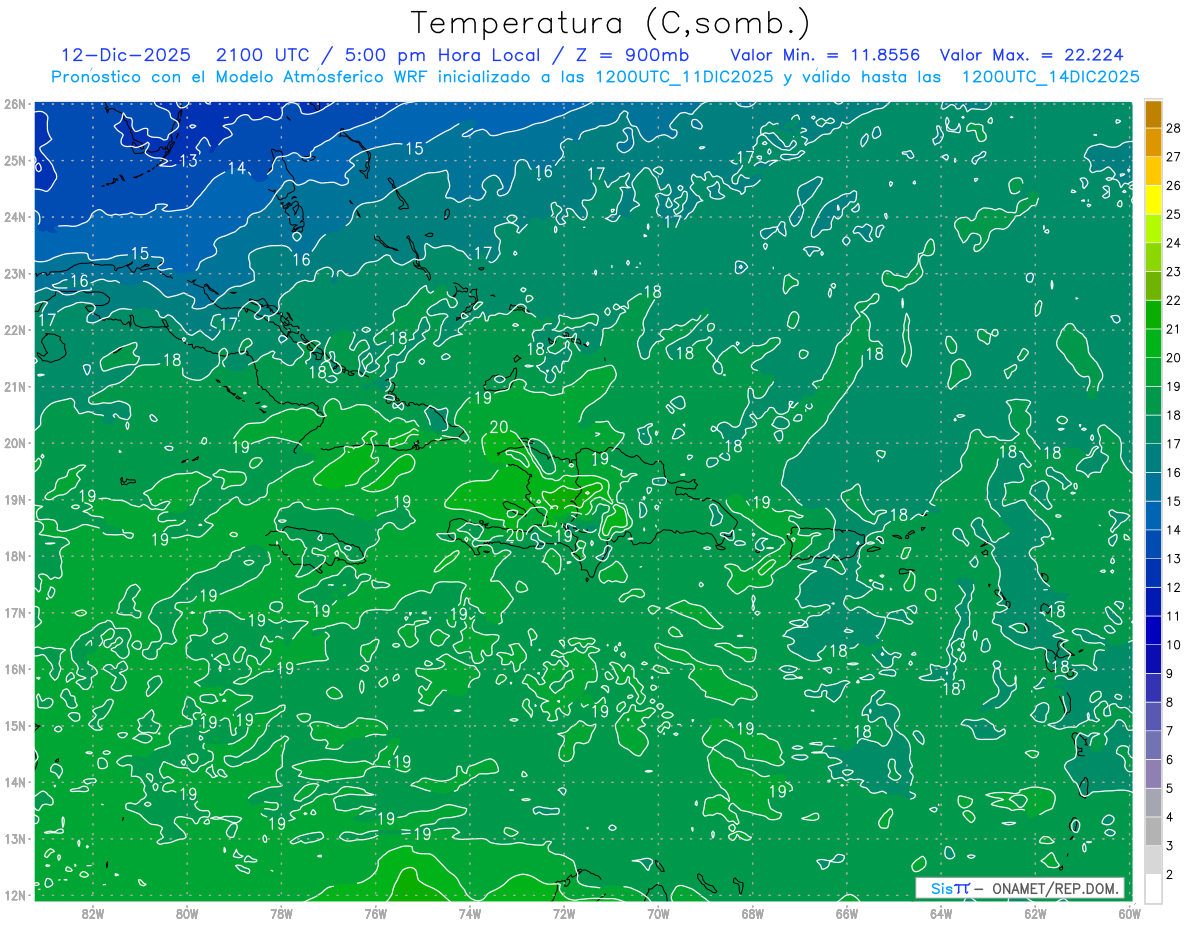Viewport: 1200px width, 927px height.
Task: Click the colorbar scale value '8'
Action: click(x=1170, y=702)
